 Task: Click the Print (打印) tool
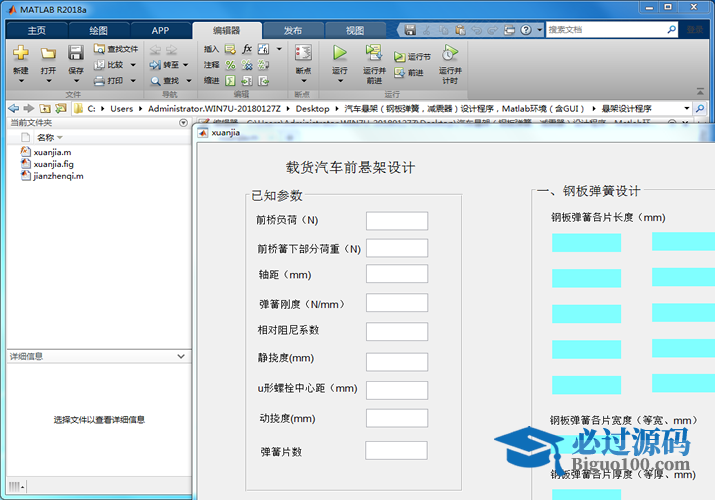pyautogui.click(x=109, y=81)
